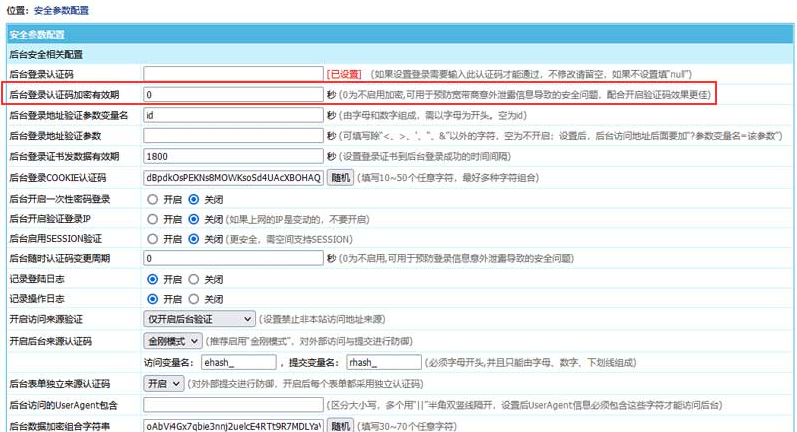Click the 后台登录地址验证参数变量名 field containing id

click(x=233, y=115)
